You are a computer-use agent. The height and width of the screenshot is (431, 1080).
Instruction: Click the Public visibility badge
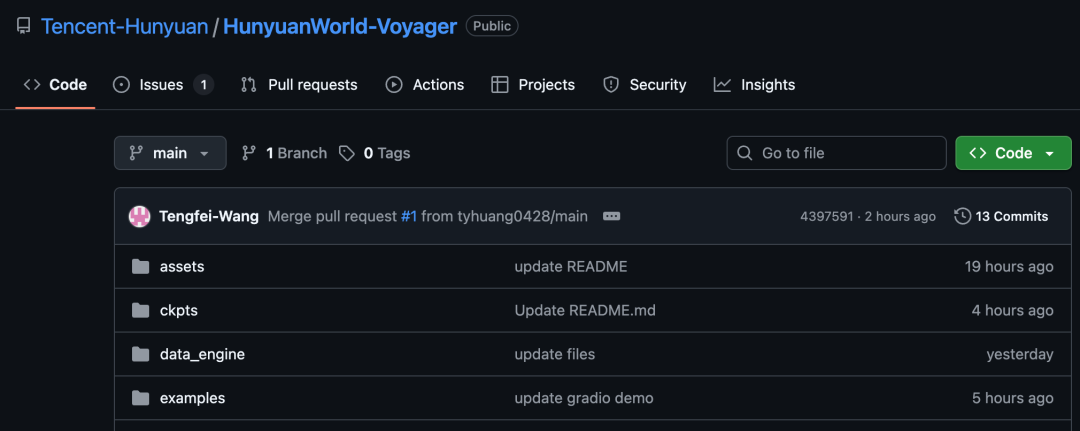pos(492,26)
